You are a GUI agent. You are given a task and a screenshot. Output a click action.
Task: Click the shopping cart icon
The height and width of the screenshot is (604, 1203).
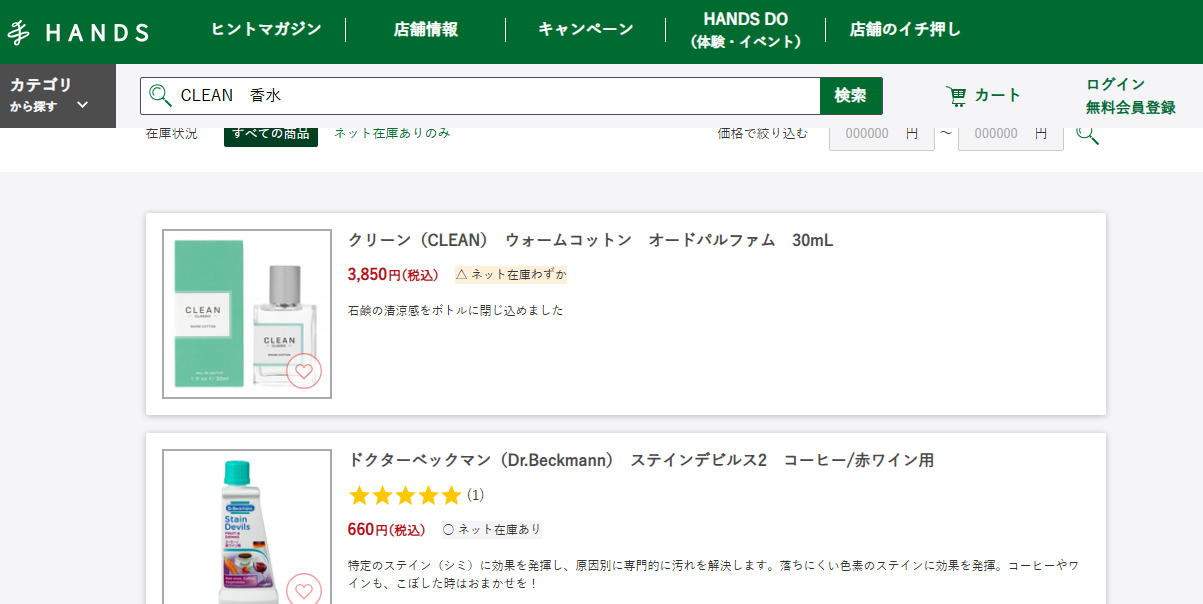[957, 96]
